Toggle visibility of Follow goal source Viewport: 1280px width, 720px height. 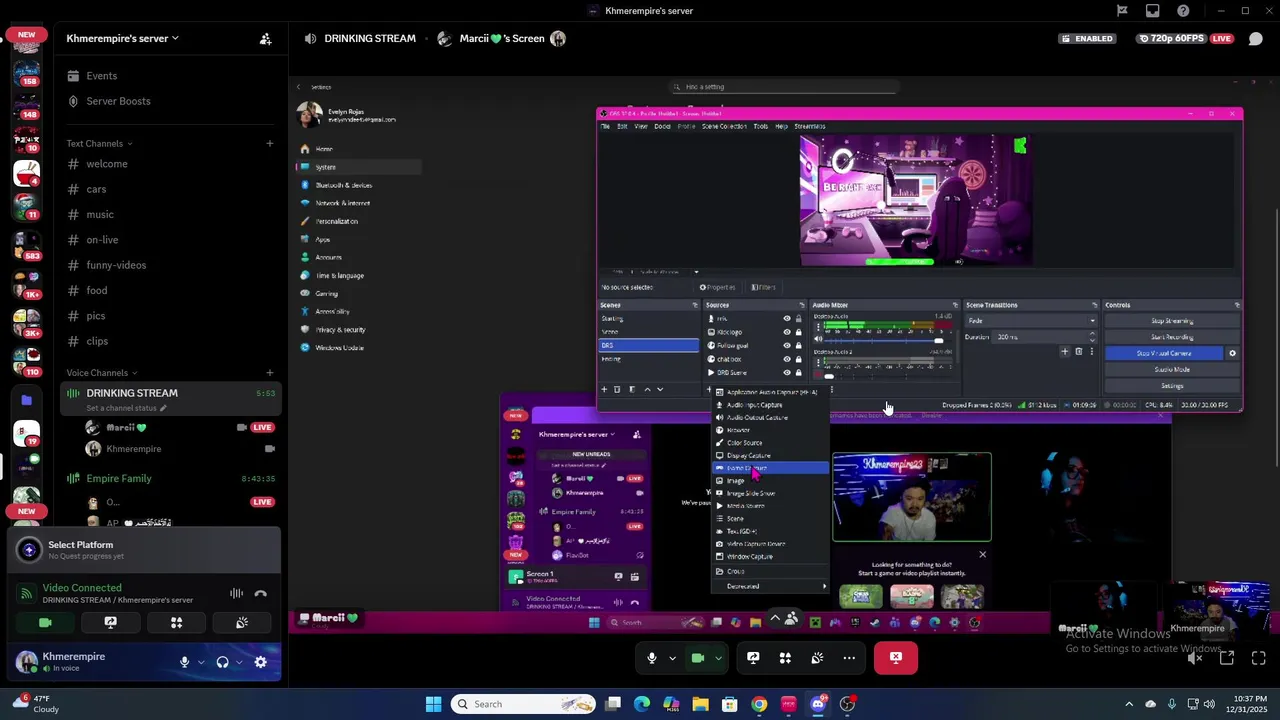[x=787, y=346]
